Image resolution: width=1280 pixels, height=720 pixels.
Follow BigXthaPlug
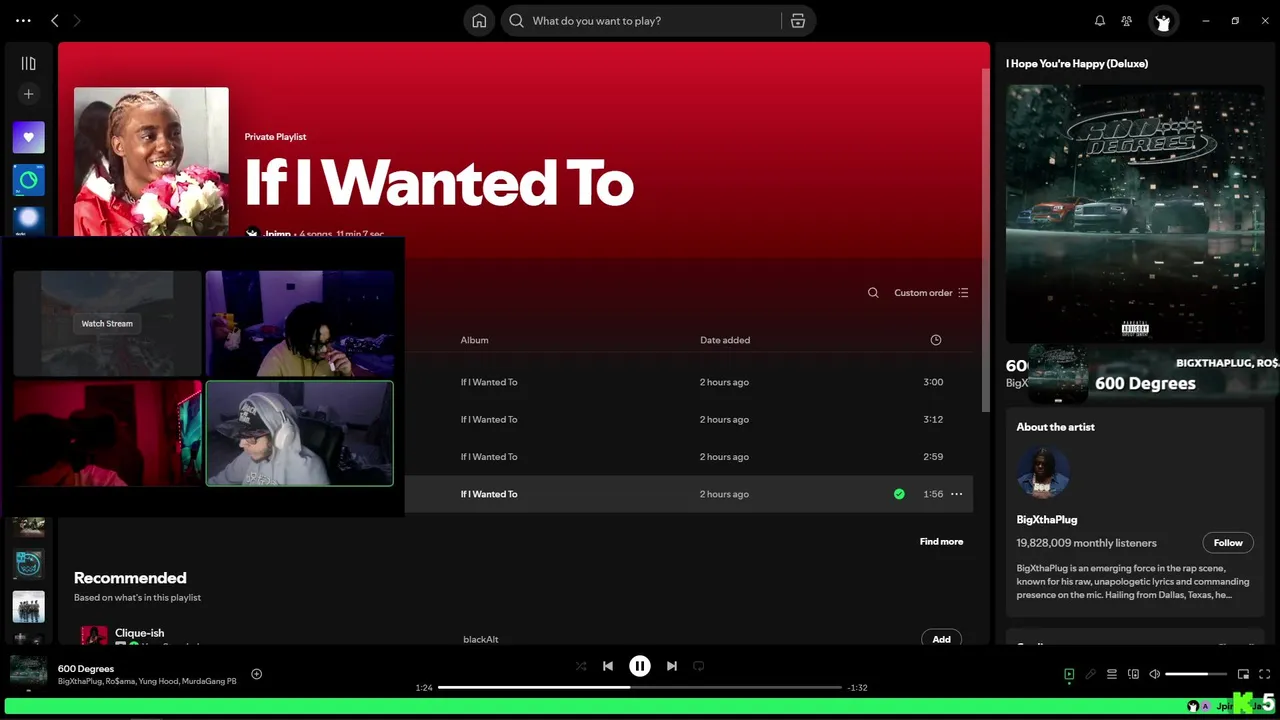[1228, 543]
